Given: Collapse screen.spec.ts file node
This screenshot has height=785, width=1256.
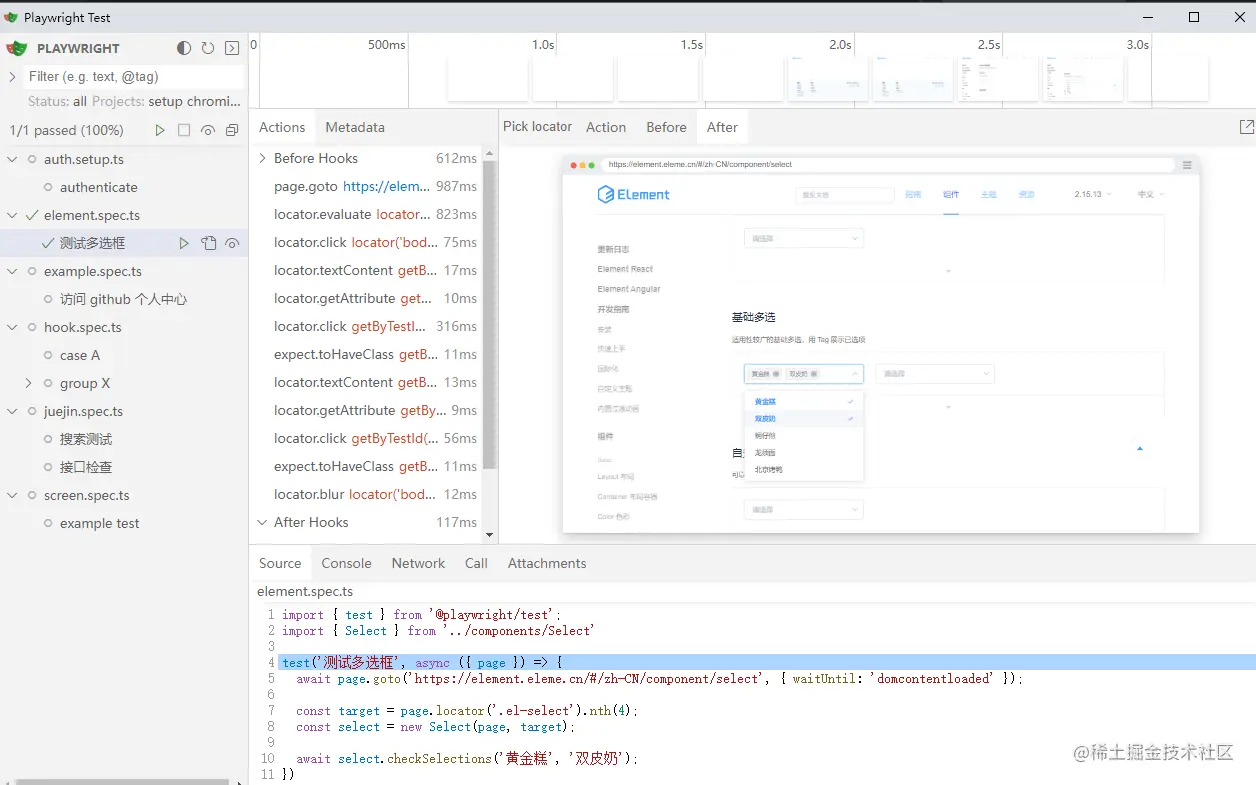Looking at the screenshot, I should [12, 495].
